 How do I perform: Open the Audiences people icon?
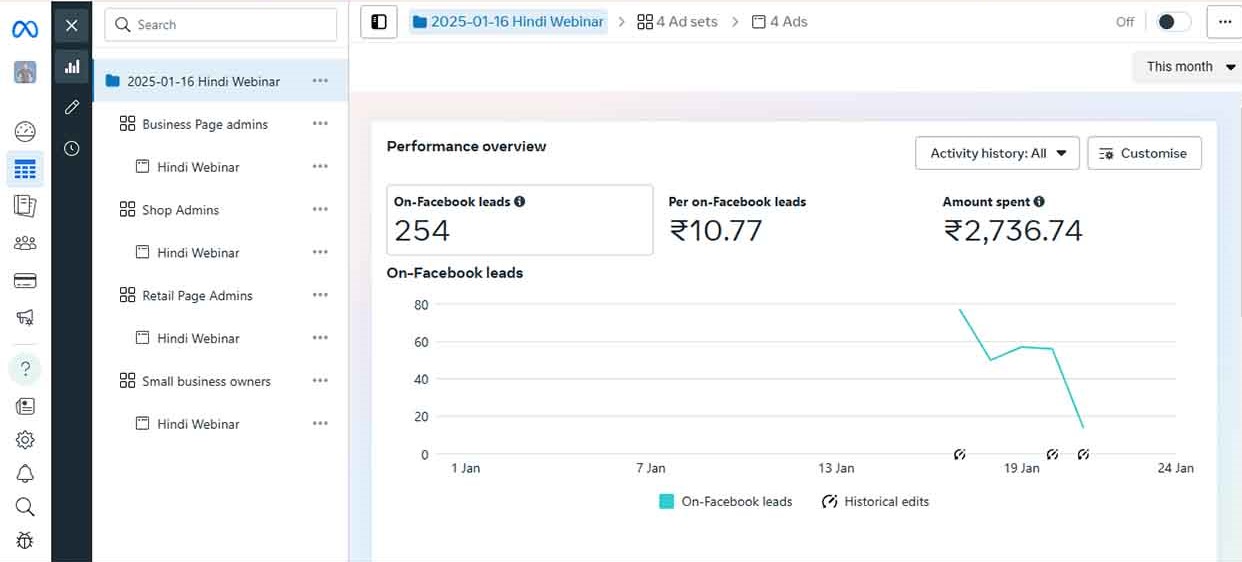coord(25,243)
